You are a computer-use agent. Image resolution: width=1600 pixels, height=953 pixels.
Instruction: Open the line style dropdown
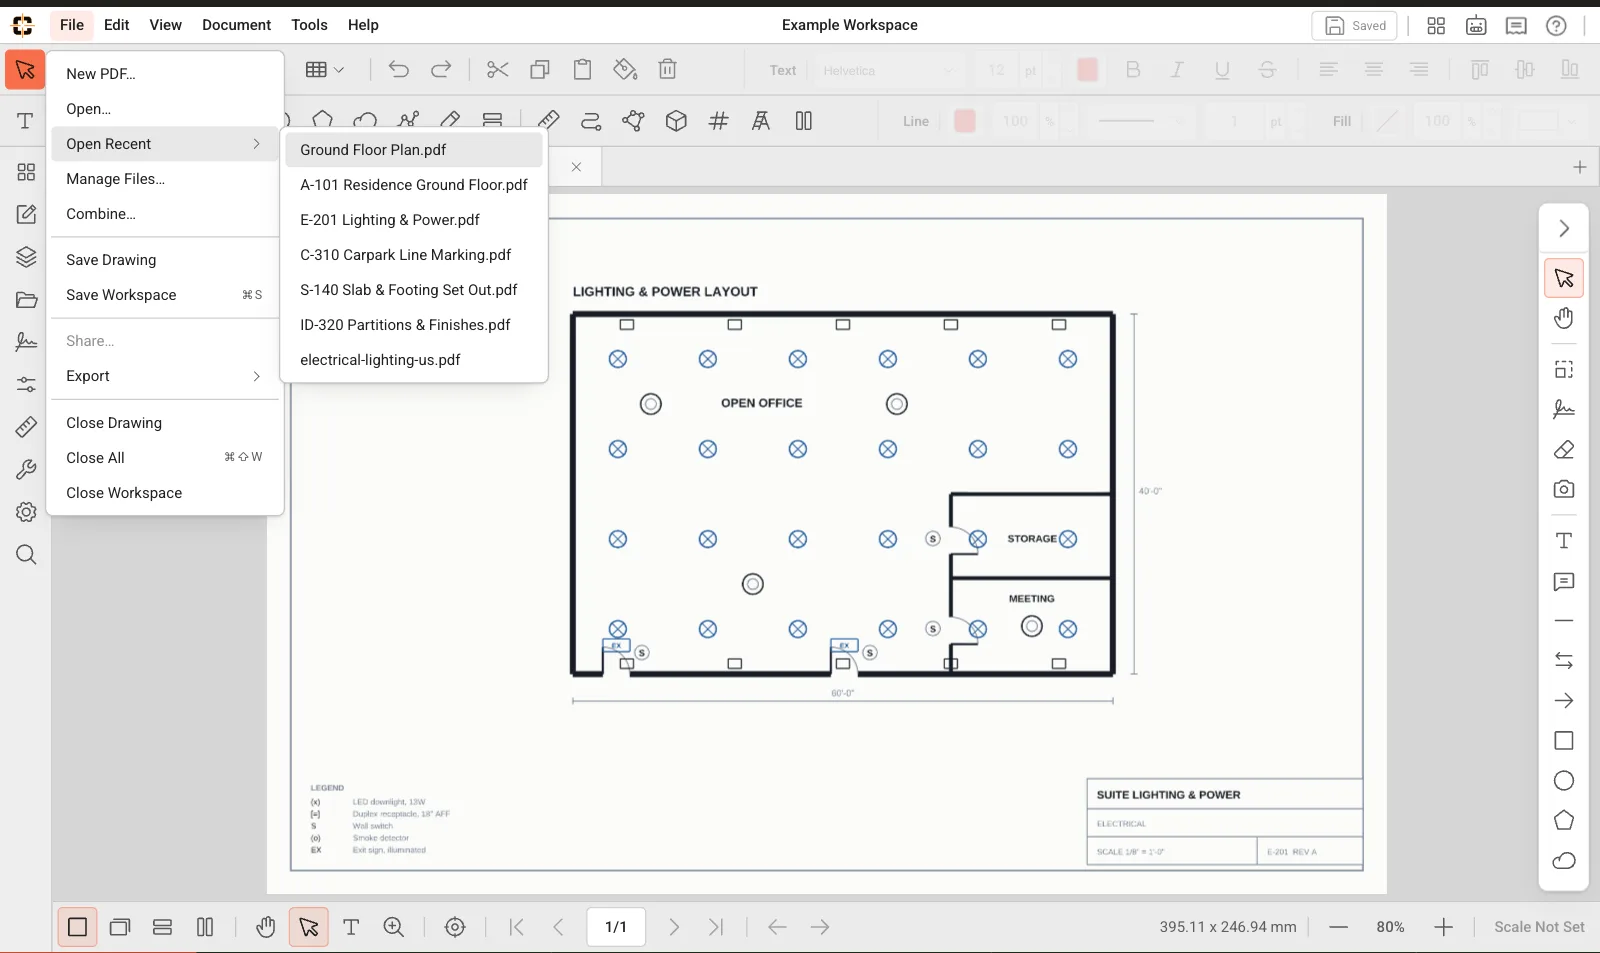(x=1139, y=121)
